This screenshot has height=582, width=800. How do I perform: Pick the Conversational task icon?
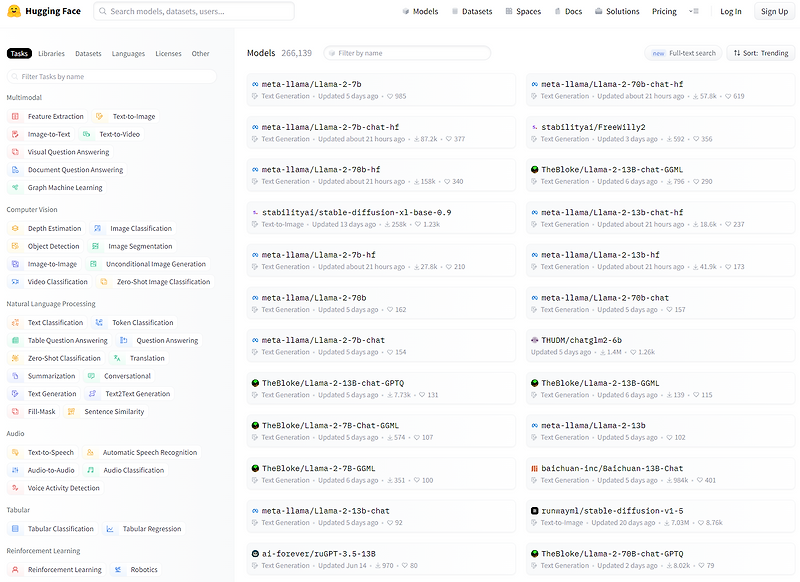(x=91, y=376)
